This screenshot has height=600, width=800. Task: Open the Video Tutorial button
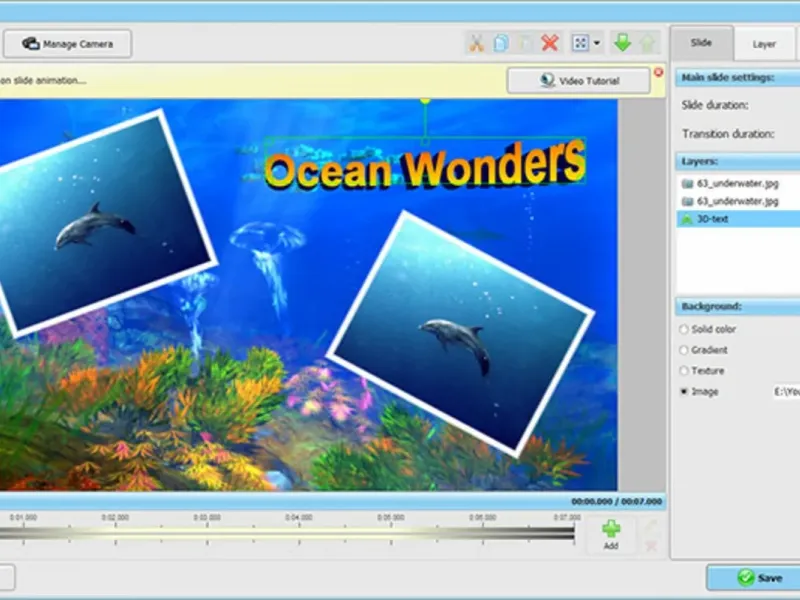pyautogui.click(x=579, y=81)
